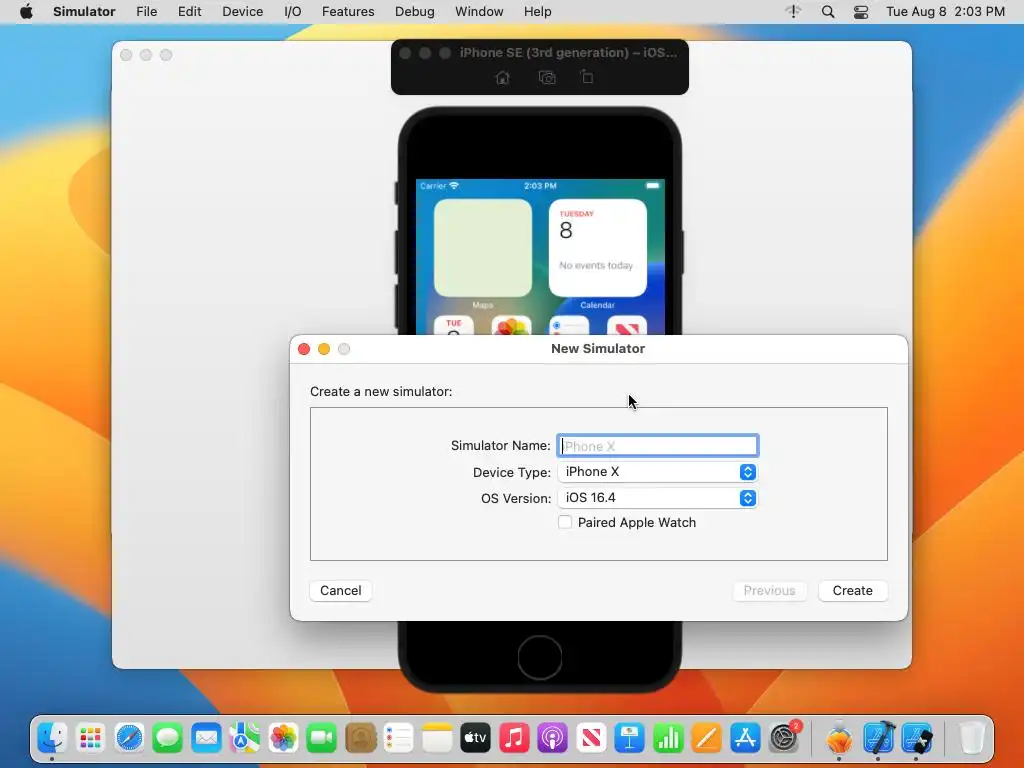
Task: Open Apple TV from the Dock
Action: click(x=475, y=738)
